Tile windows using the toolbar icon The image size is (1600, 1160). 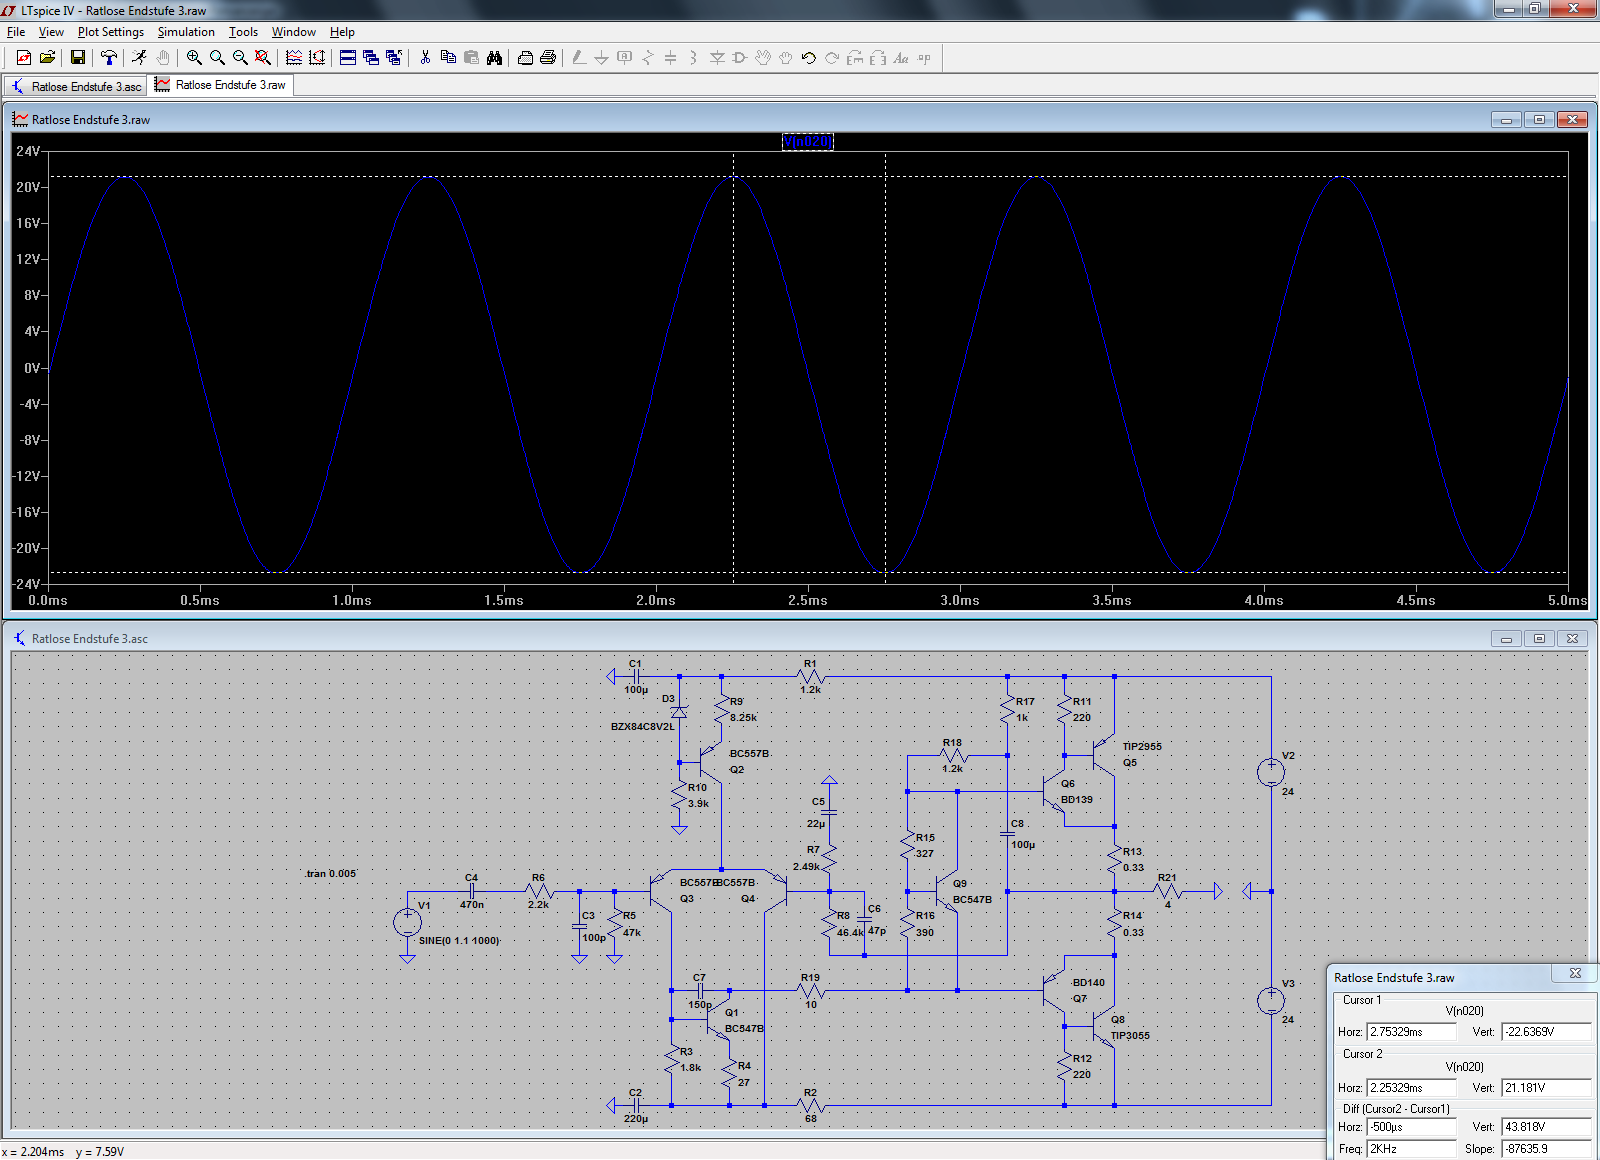pos(348,58)
